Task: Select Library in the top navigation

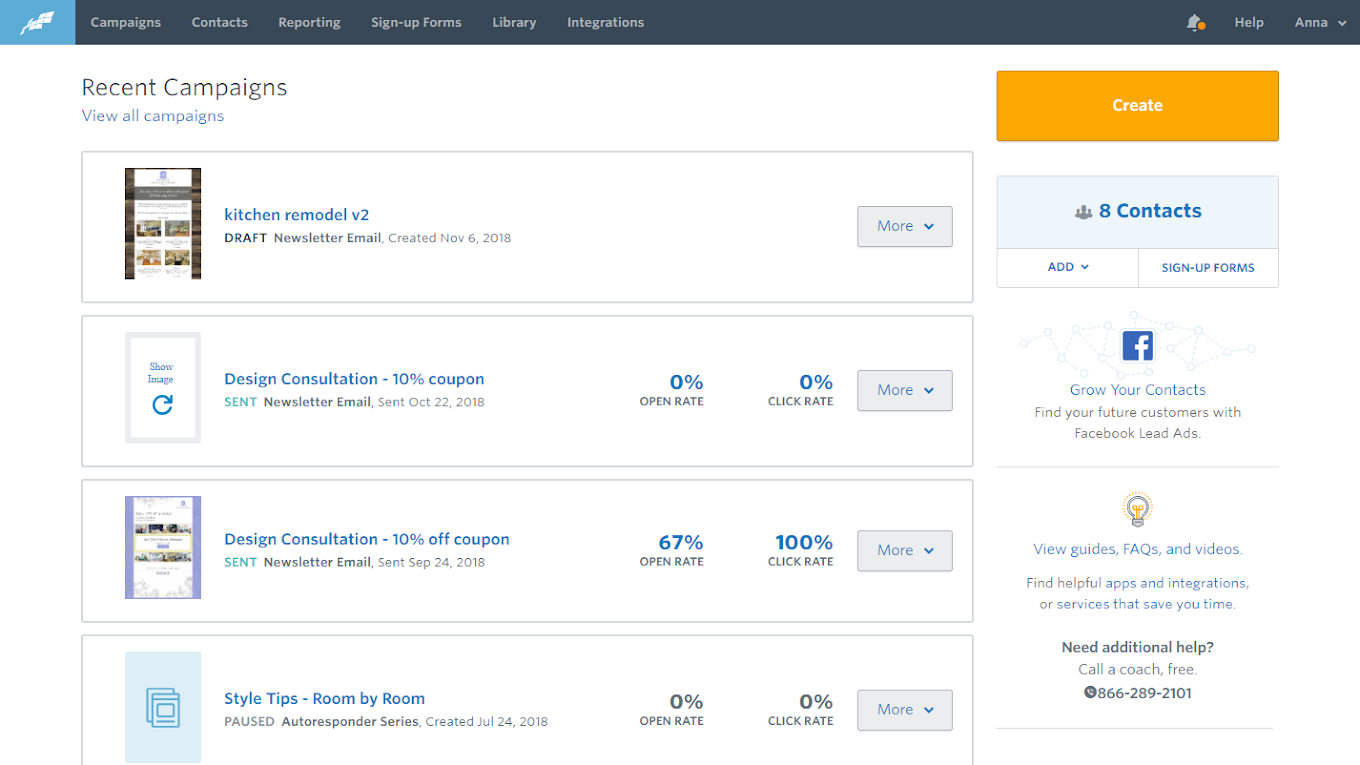Action: coord(514,22)
